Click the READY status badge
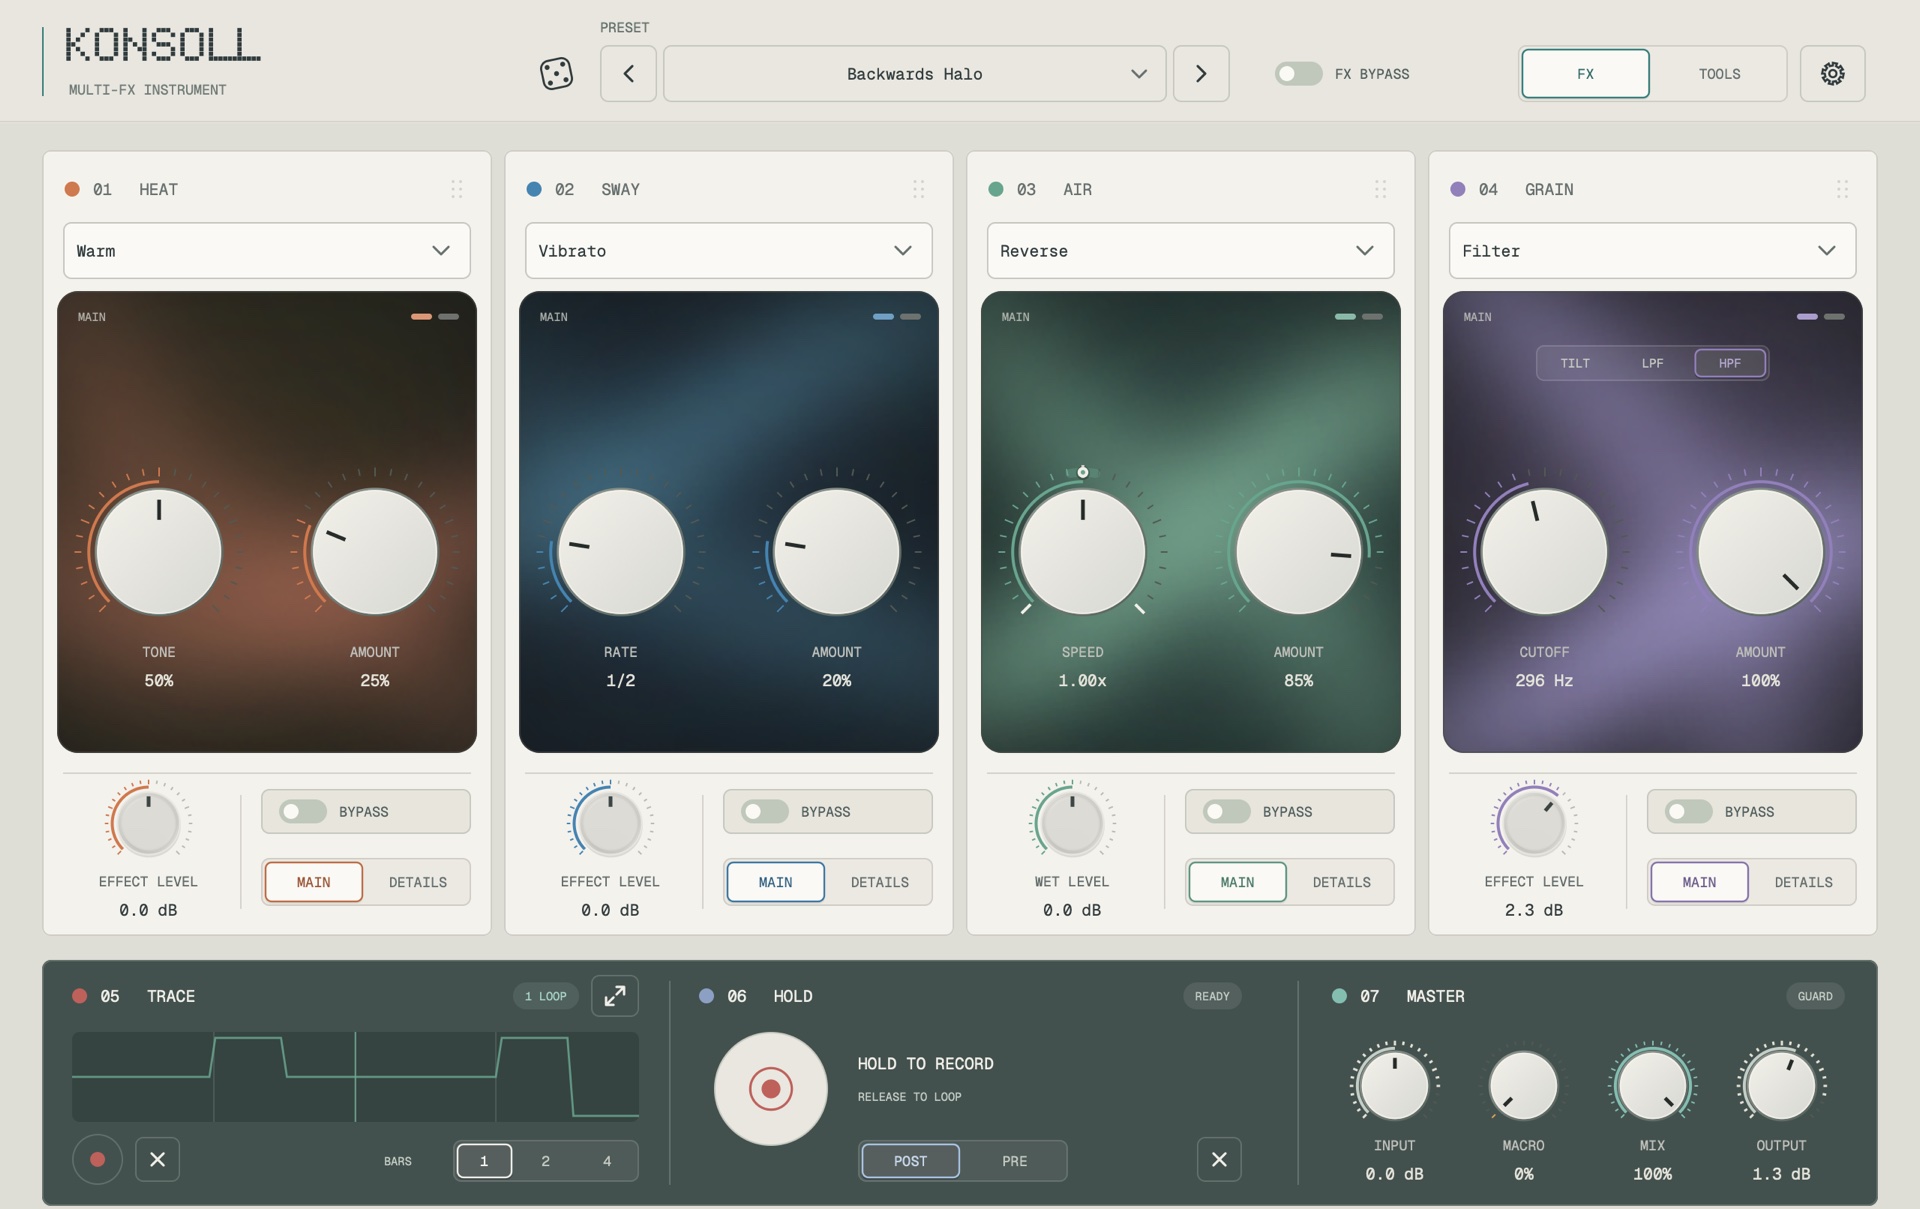 coord(1212,996)
